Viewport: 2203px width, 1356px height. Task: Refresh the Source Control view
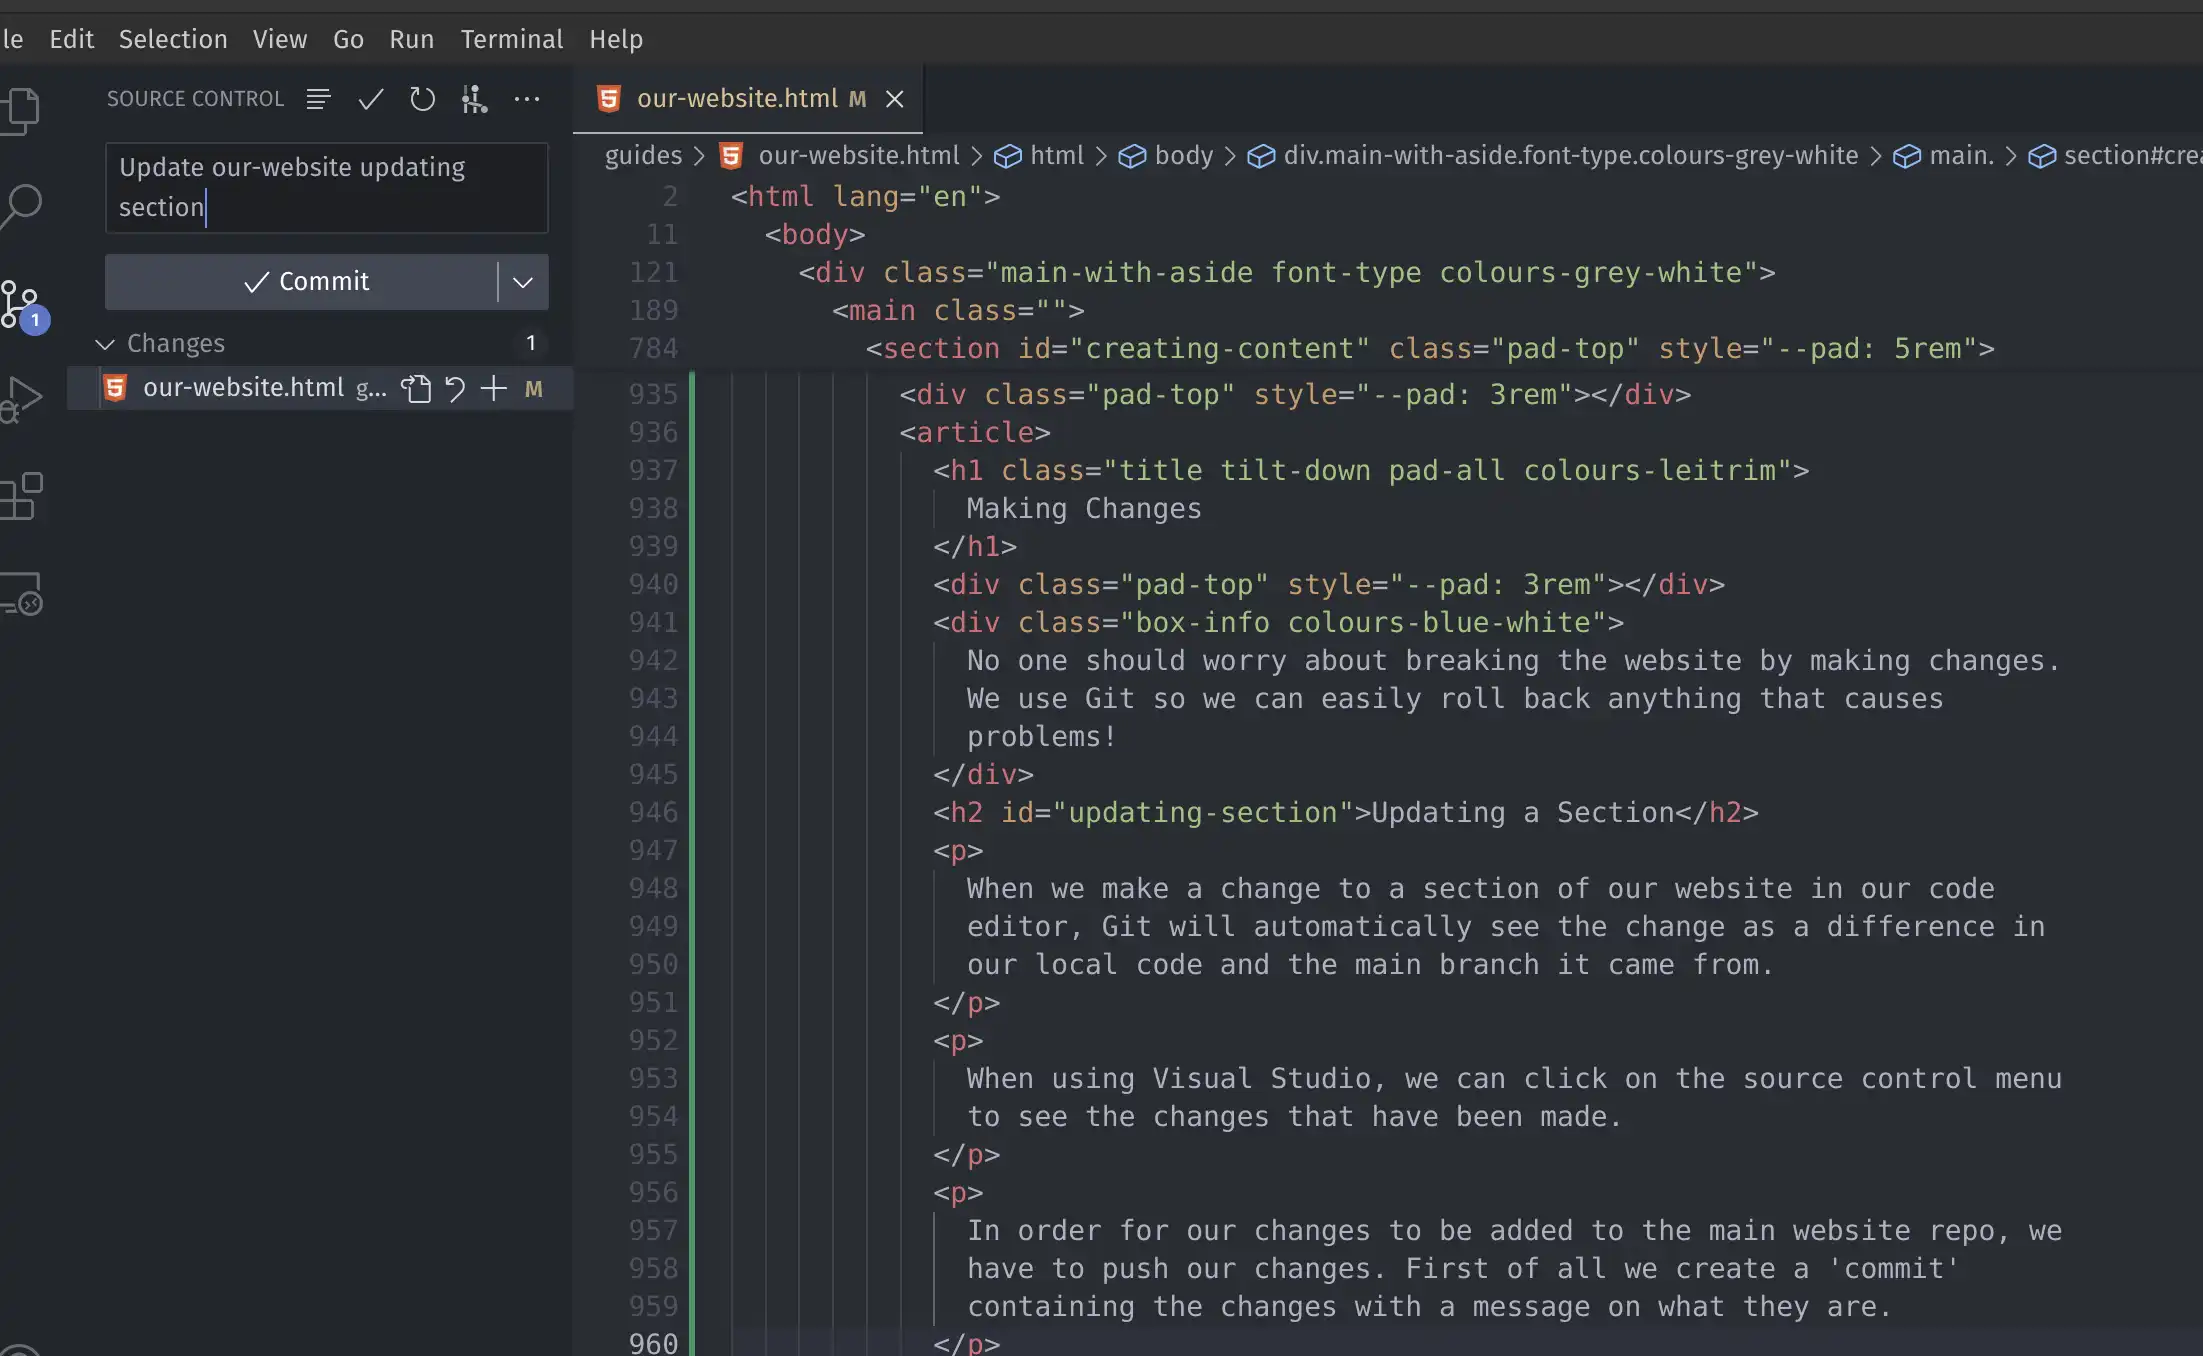coord(423,99)
